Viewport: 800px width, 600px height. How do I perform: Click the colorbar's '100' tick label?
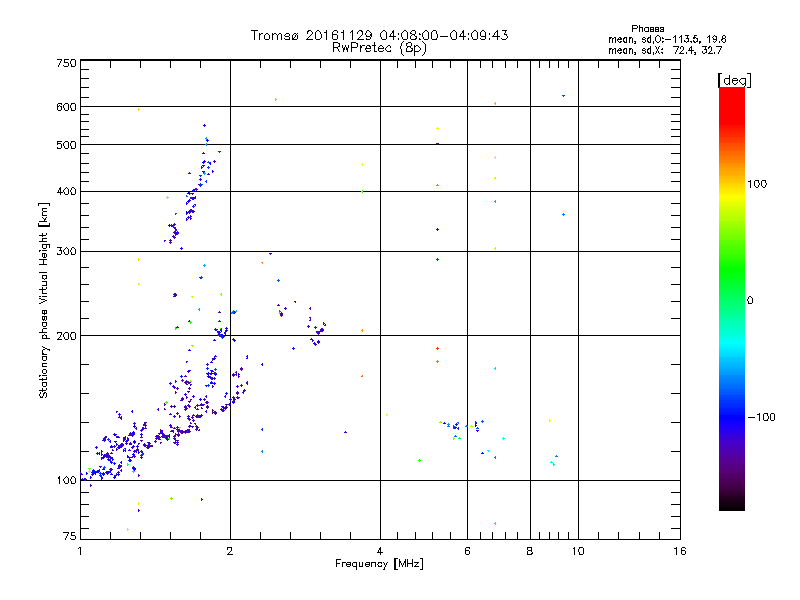click(757, 184)
